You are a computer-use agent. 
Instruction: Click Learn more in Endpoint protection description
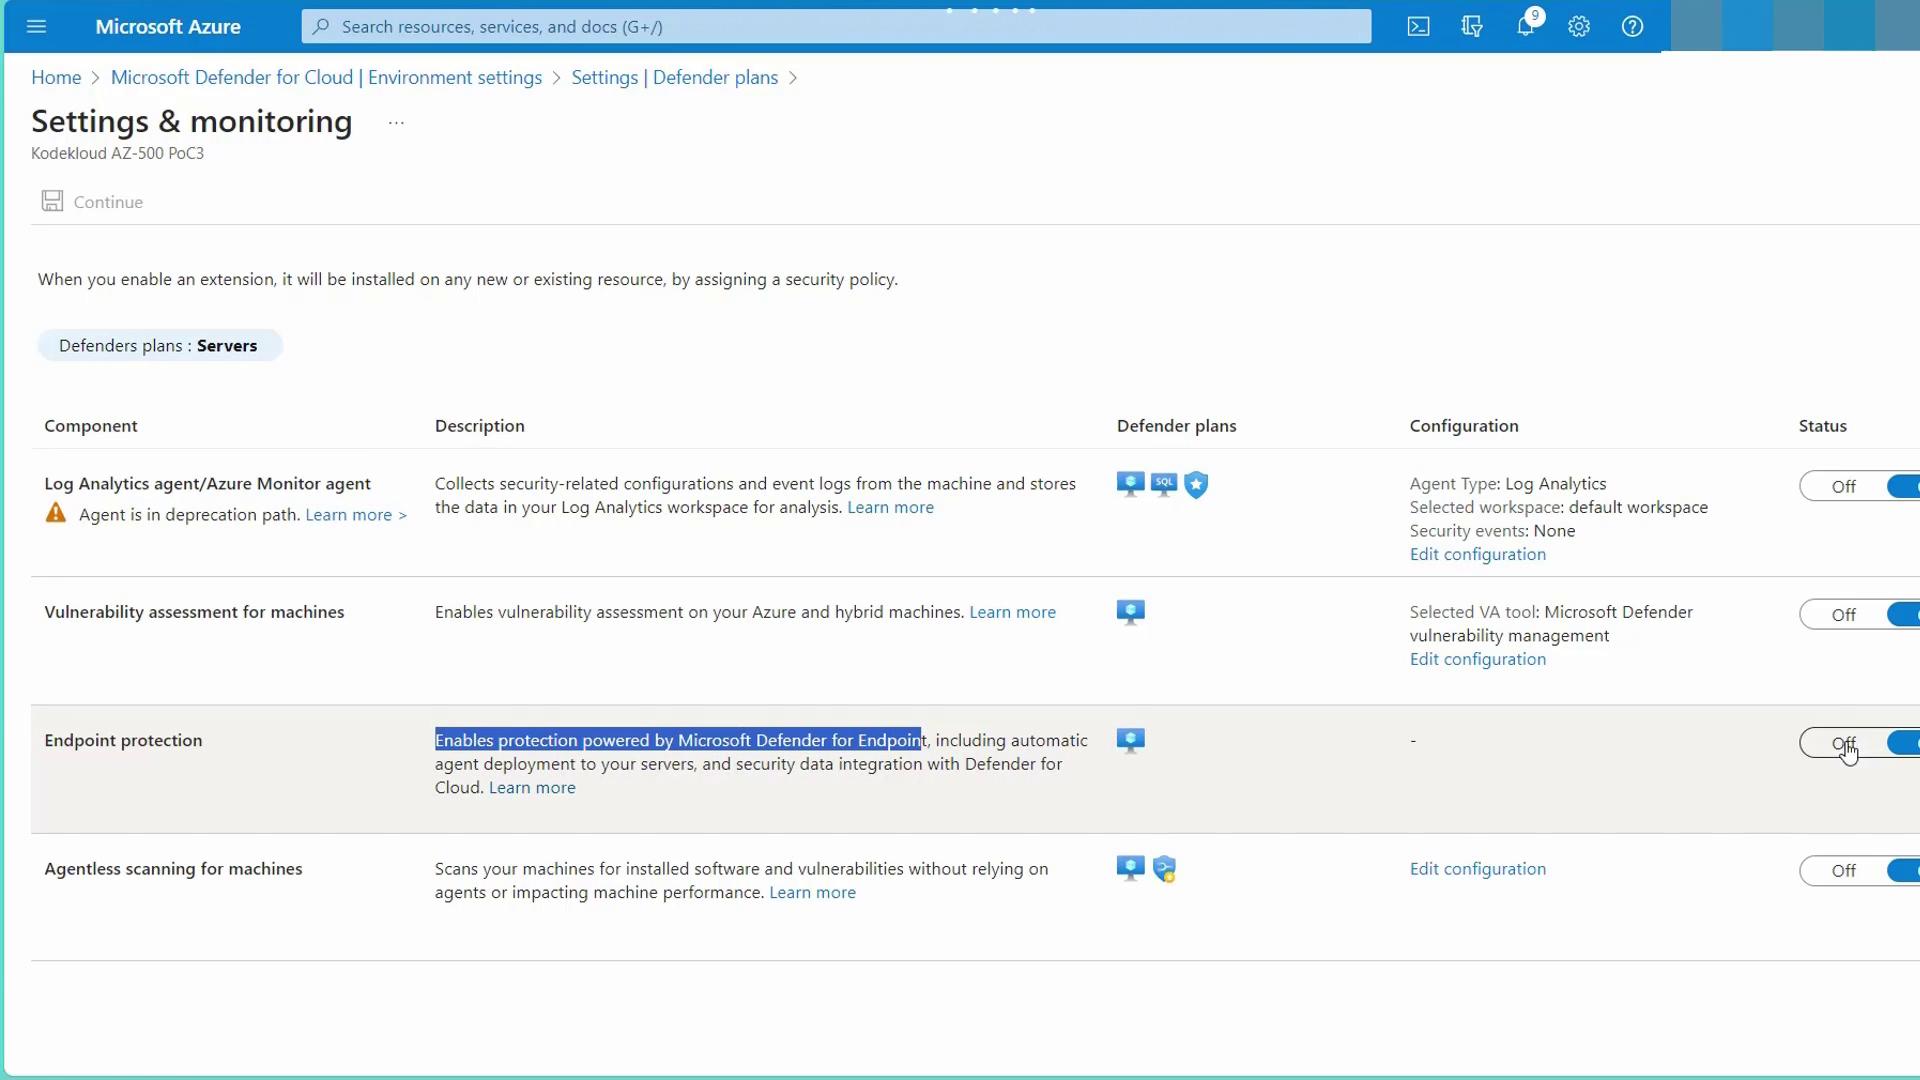pyautogui.click(x=532, y=788)
